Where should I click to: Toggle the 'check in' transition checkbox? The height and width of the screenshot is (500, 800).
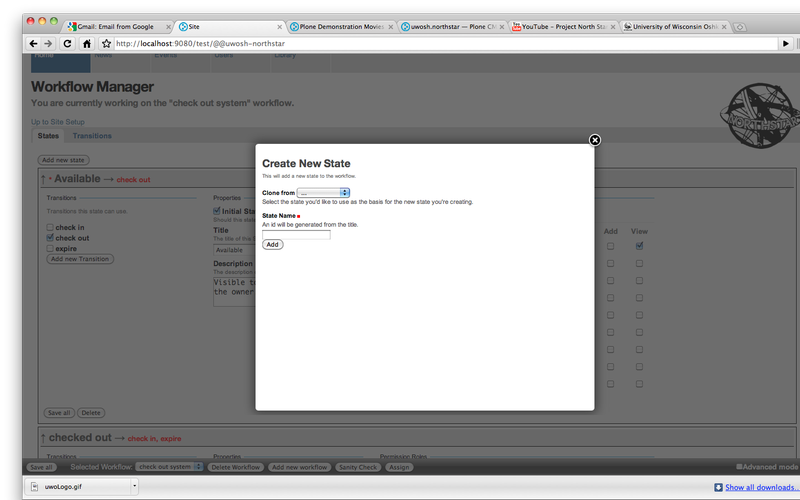[x=50, y=227]
